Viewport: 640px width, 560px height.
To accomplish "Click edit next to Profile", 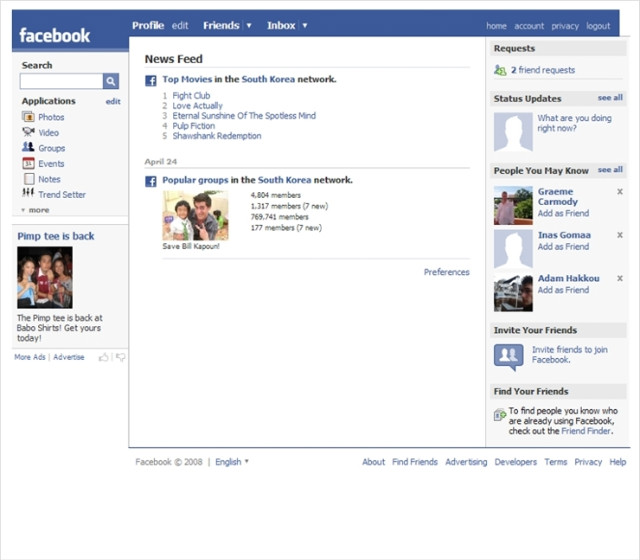I will point(180,26).
